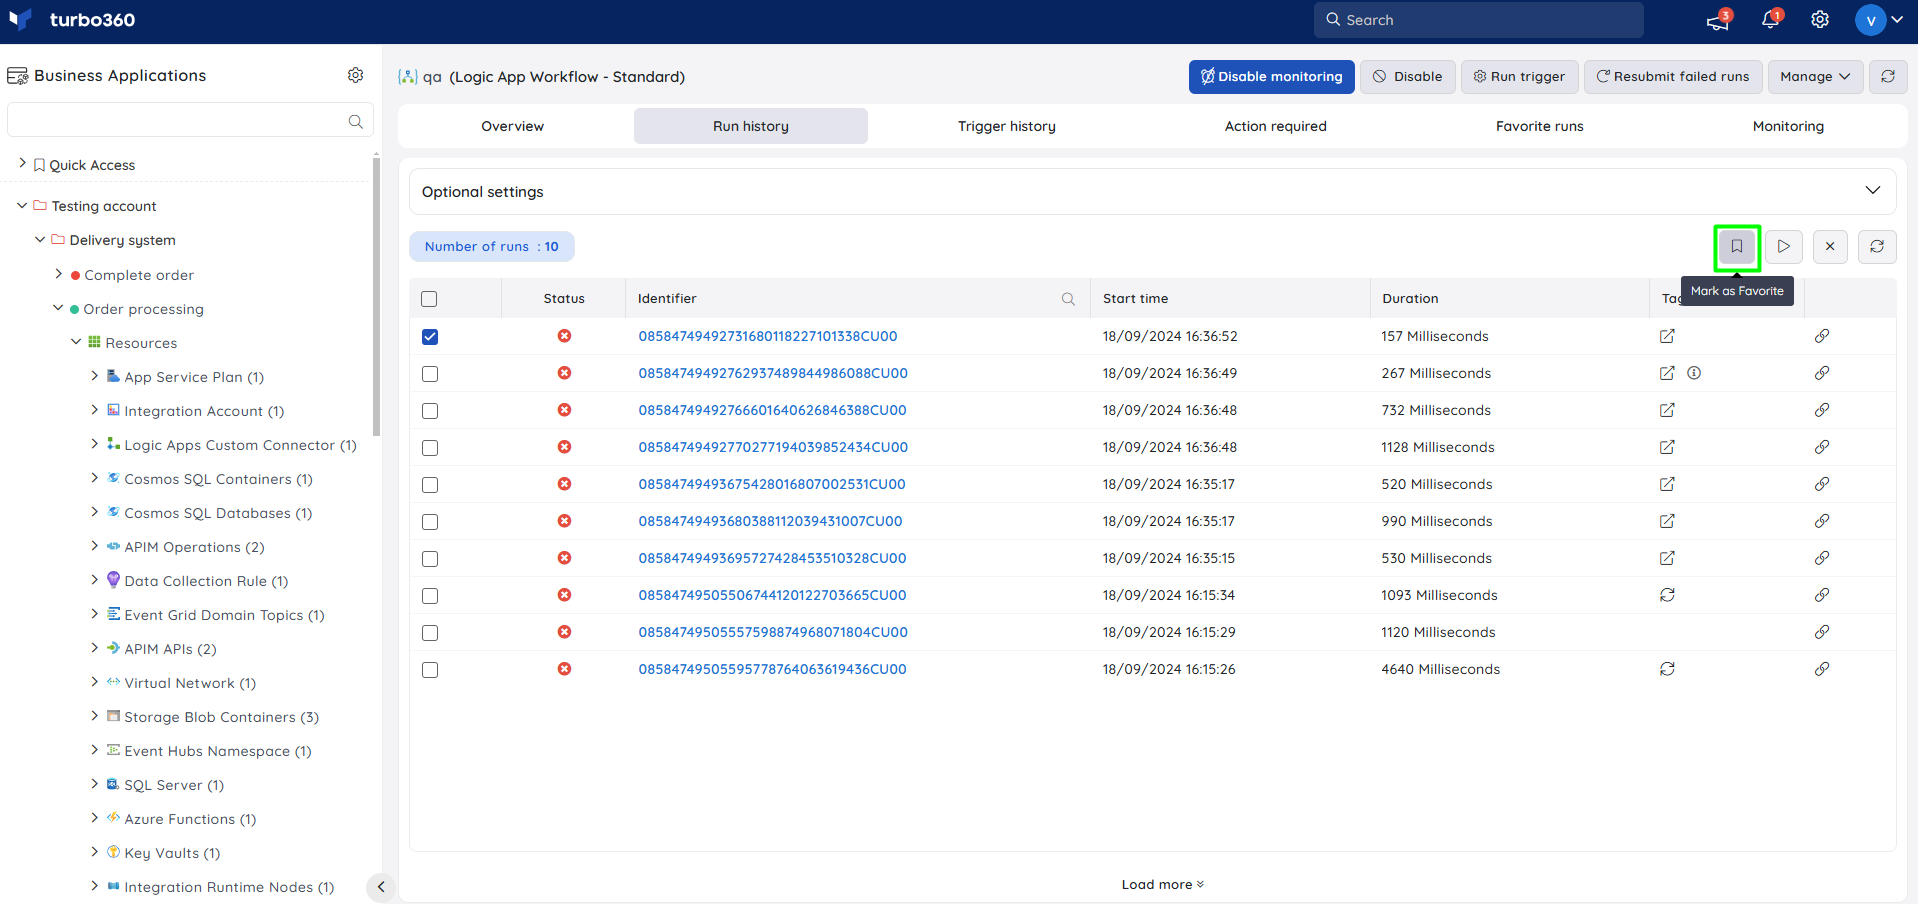Switch to the Monitoring tab
The image size is (1918, 904).
pos(1788,126)
